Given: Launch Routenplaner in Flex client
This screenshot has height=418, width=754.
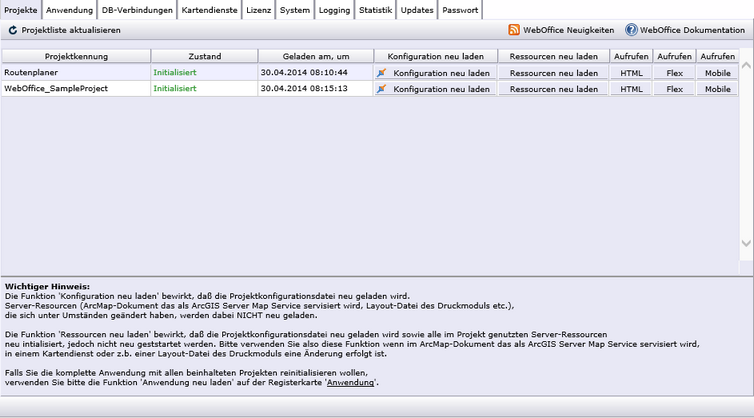Looking at the screenshot, I should point(674,73).
